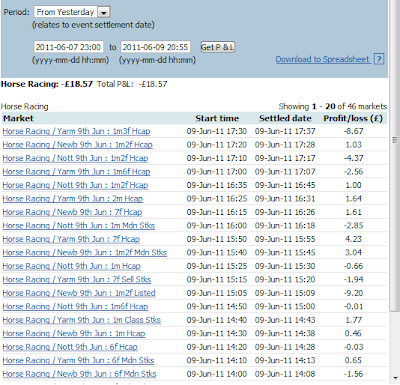Open Nott 9th Jun 6f Hcap market

click(x=70, y=347)
